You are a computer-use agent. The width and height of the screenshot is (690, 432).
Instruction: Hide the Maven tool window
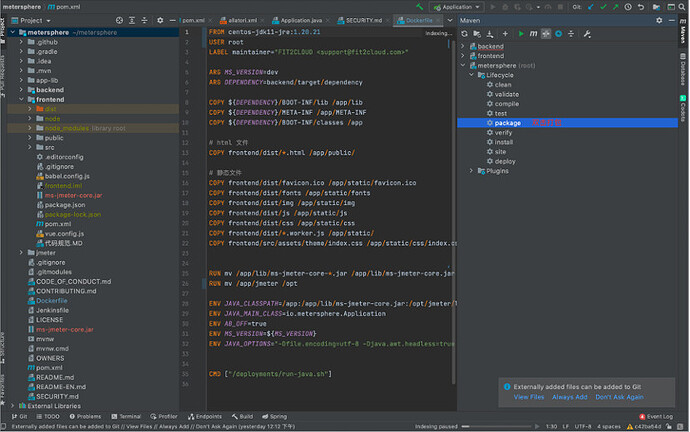coord(672,20)
